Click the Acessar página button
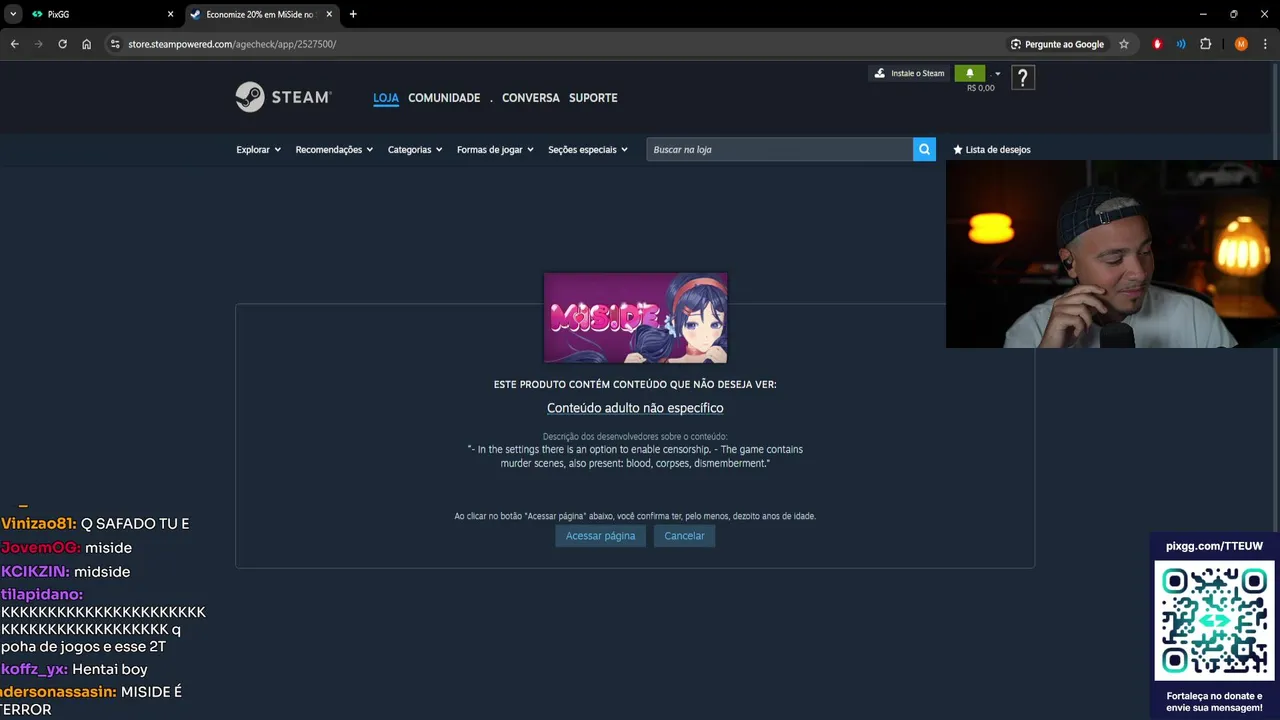The image size is (1280, 720). tap(600, 536)
